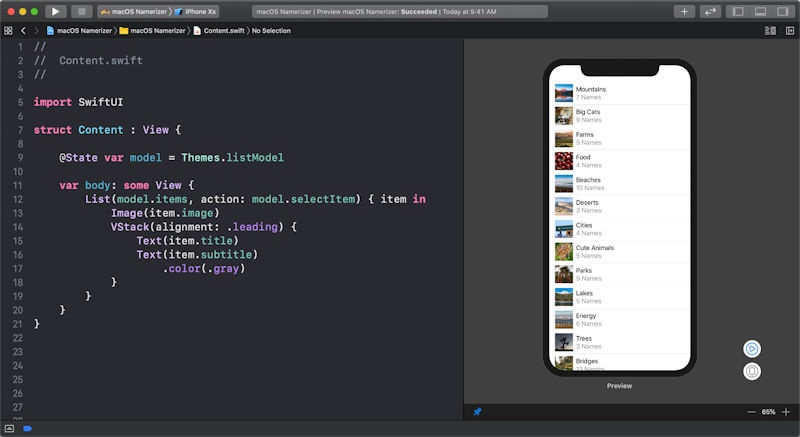Click the code review arrows button

pyautogui.click(x=710, y=12)
